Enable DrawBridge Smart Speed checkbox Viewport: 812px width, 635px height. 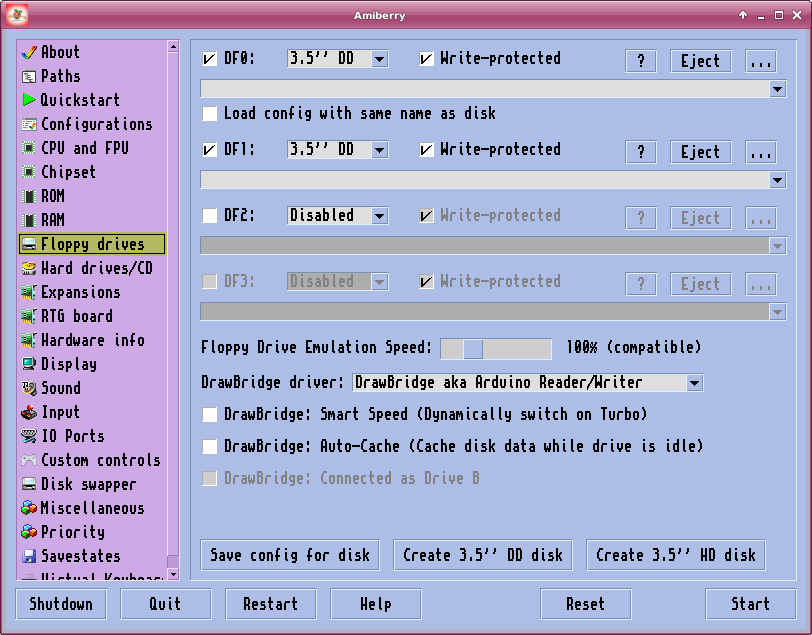click(x=210, y=414)
